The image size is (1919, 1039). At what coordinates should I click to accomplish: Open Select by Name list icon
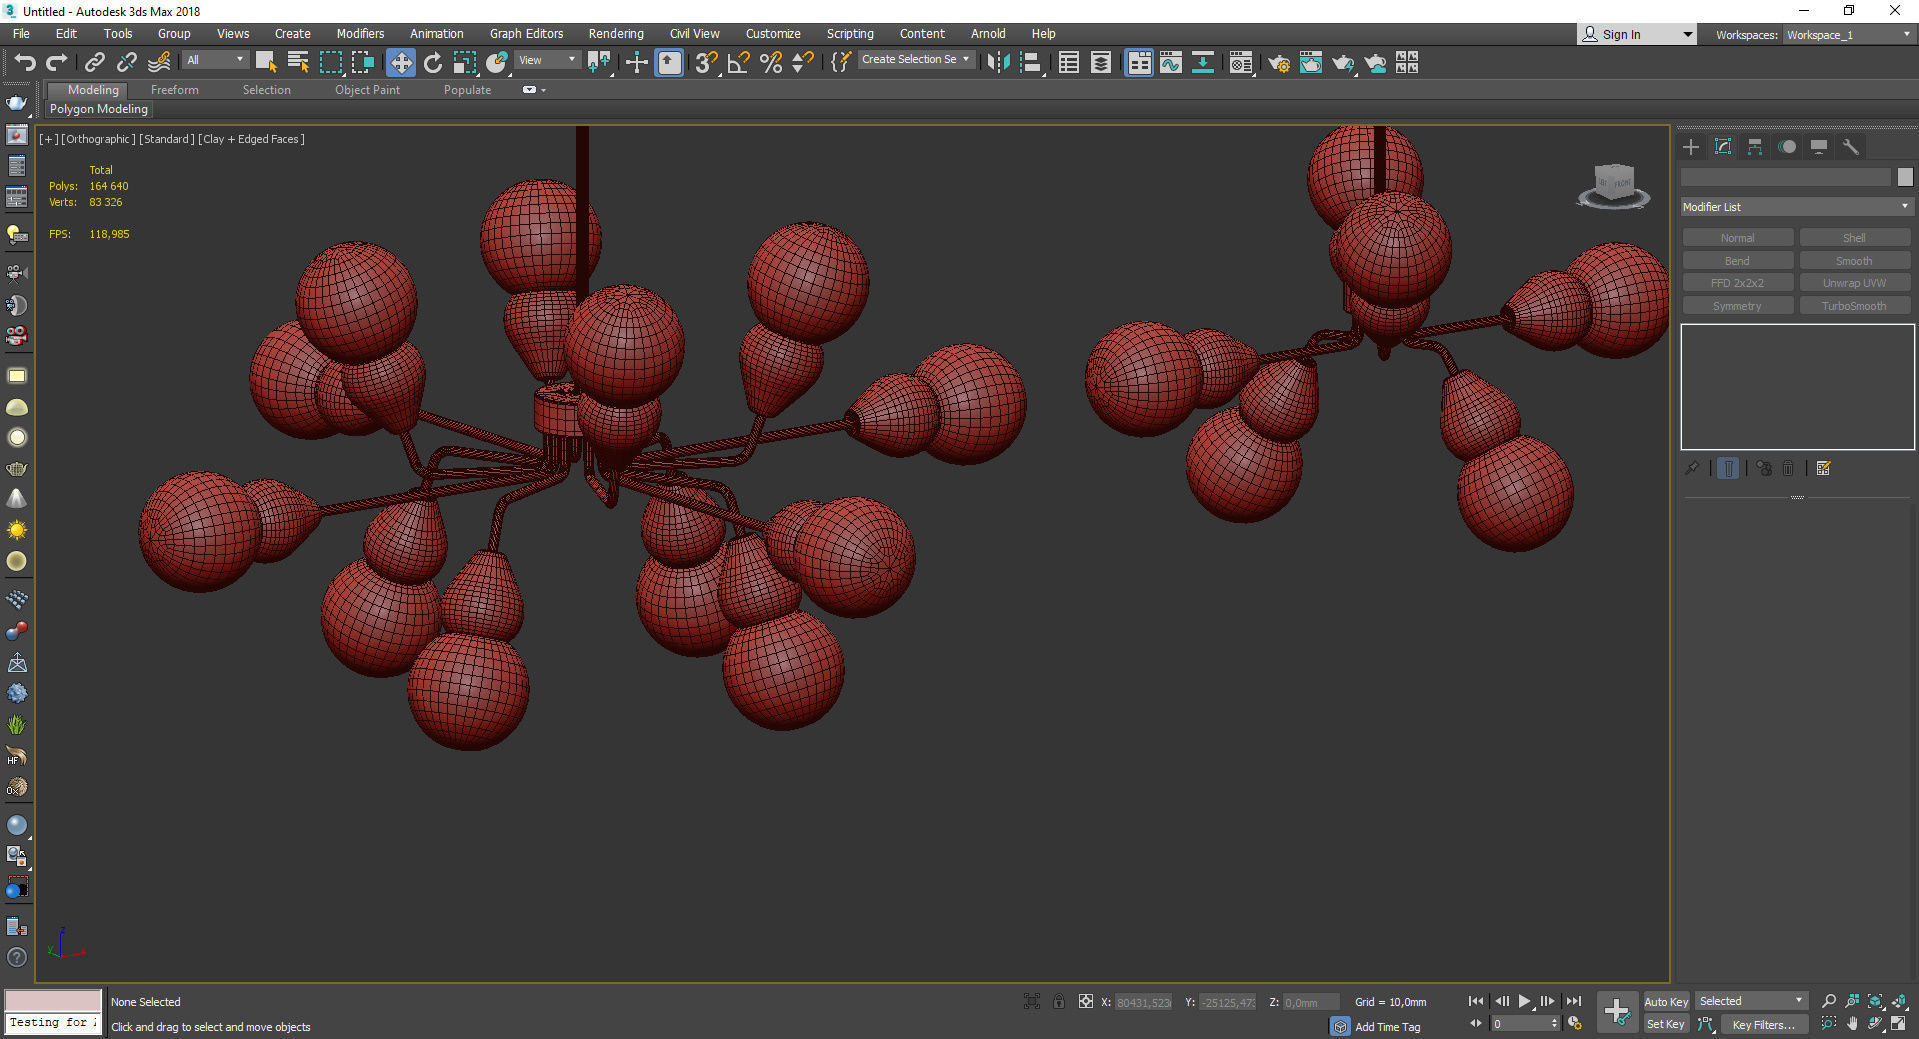298,63
